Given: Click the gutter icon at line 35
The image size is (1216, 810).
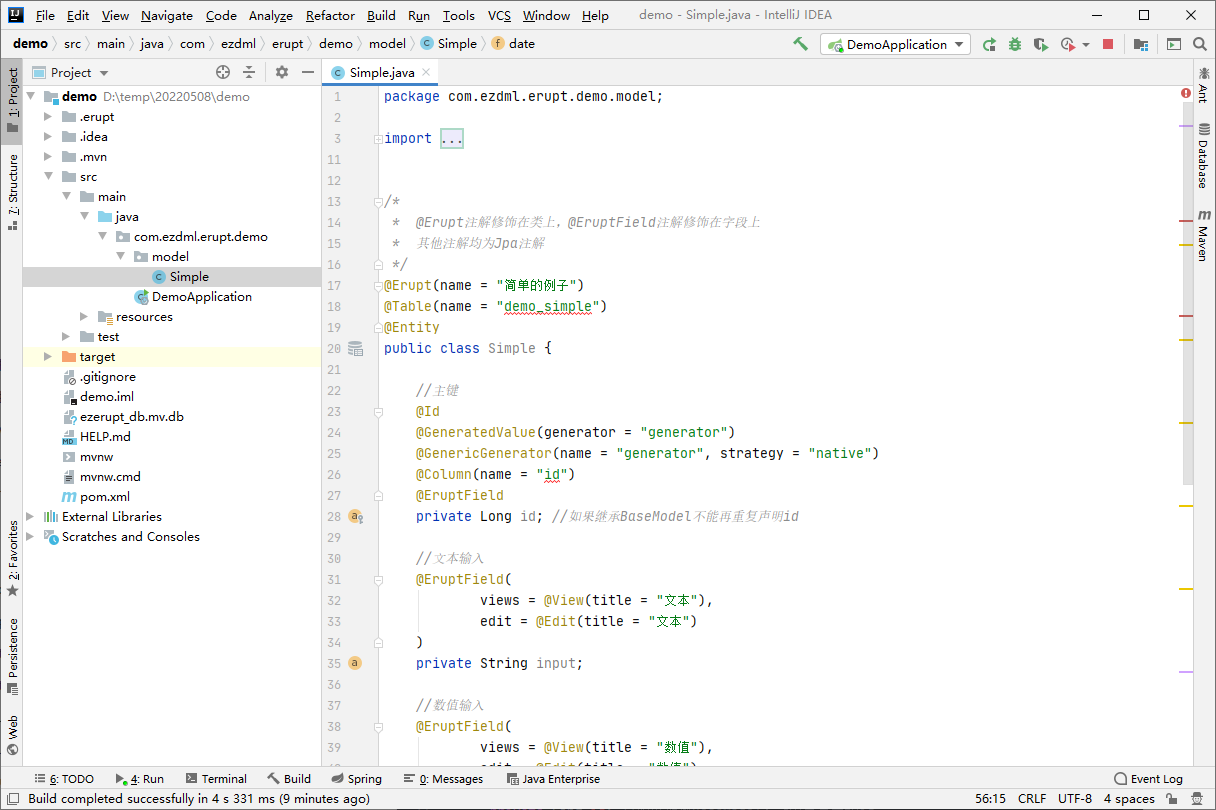Looking at the screenshot, I should coord(355,663).
